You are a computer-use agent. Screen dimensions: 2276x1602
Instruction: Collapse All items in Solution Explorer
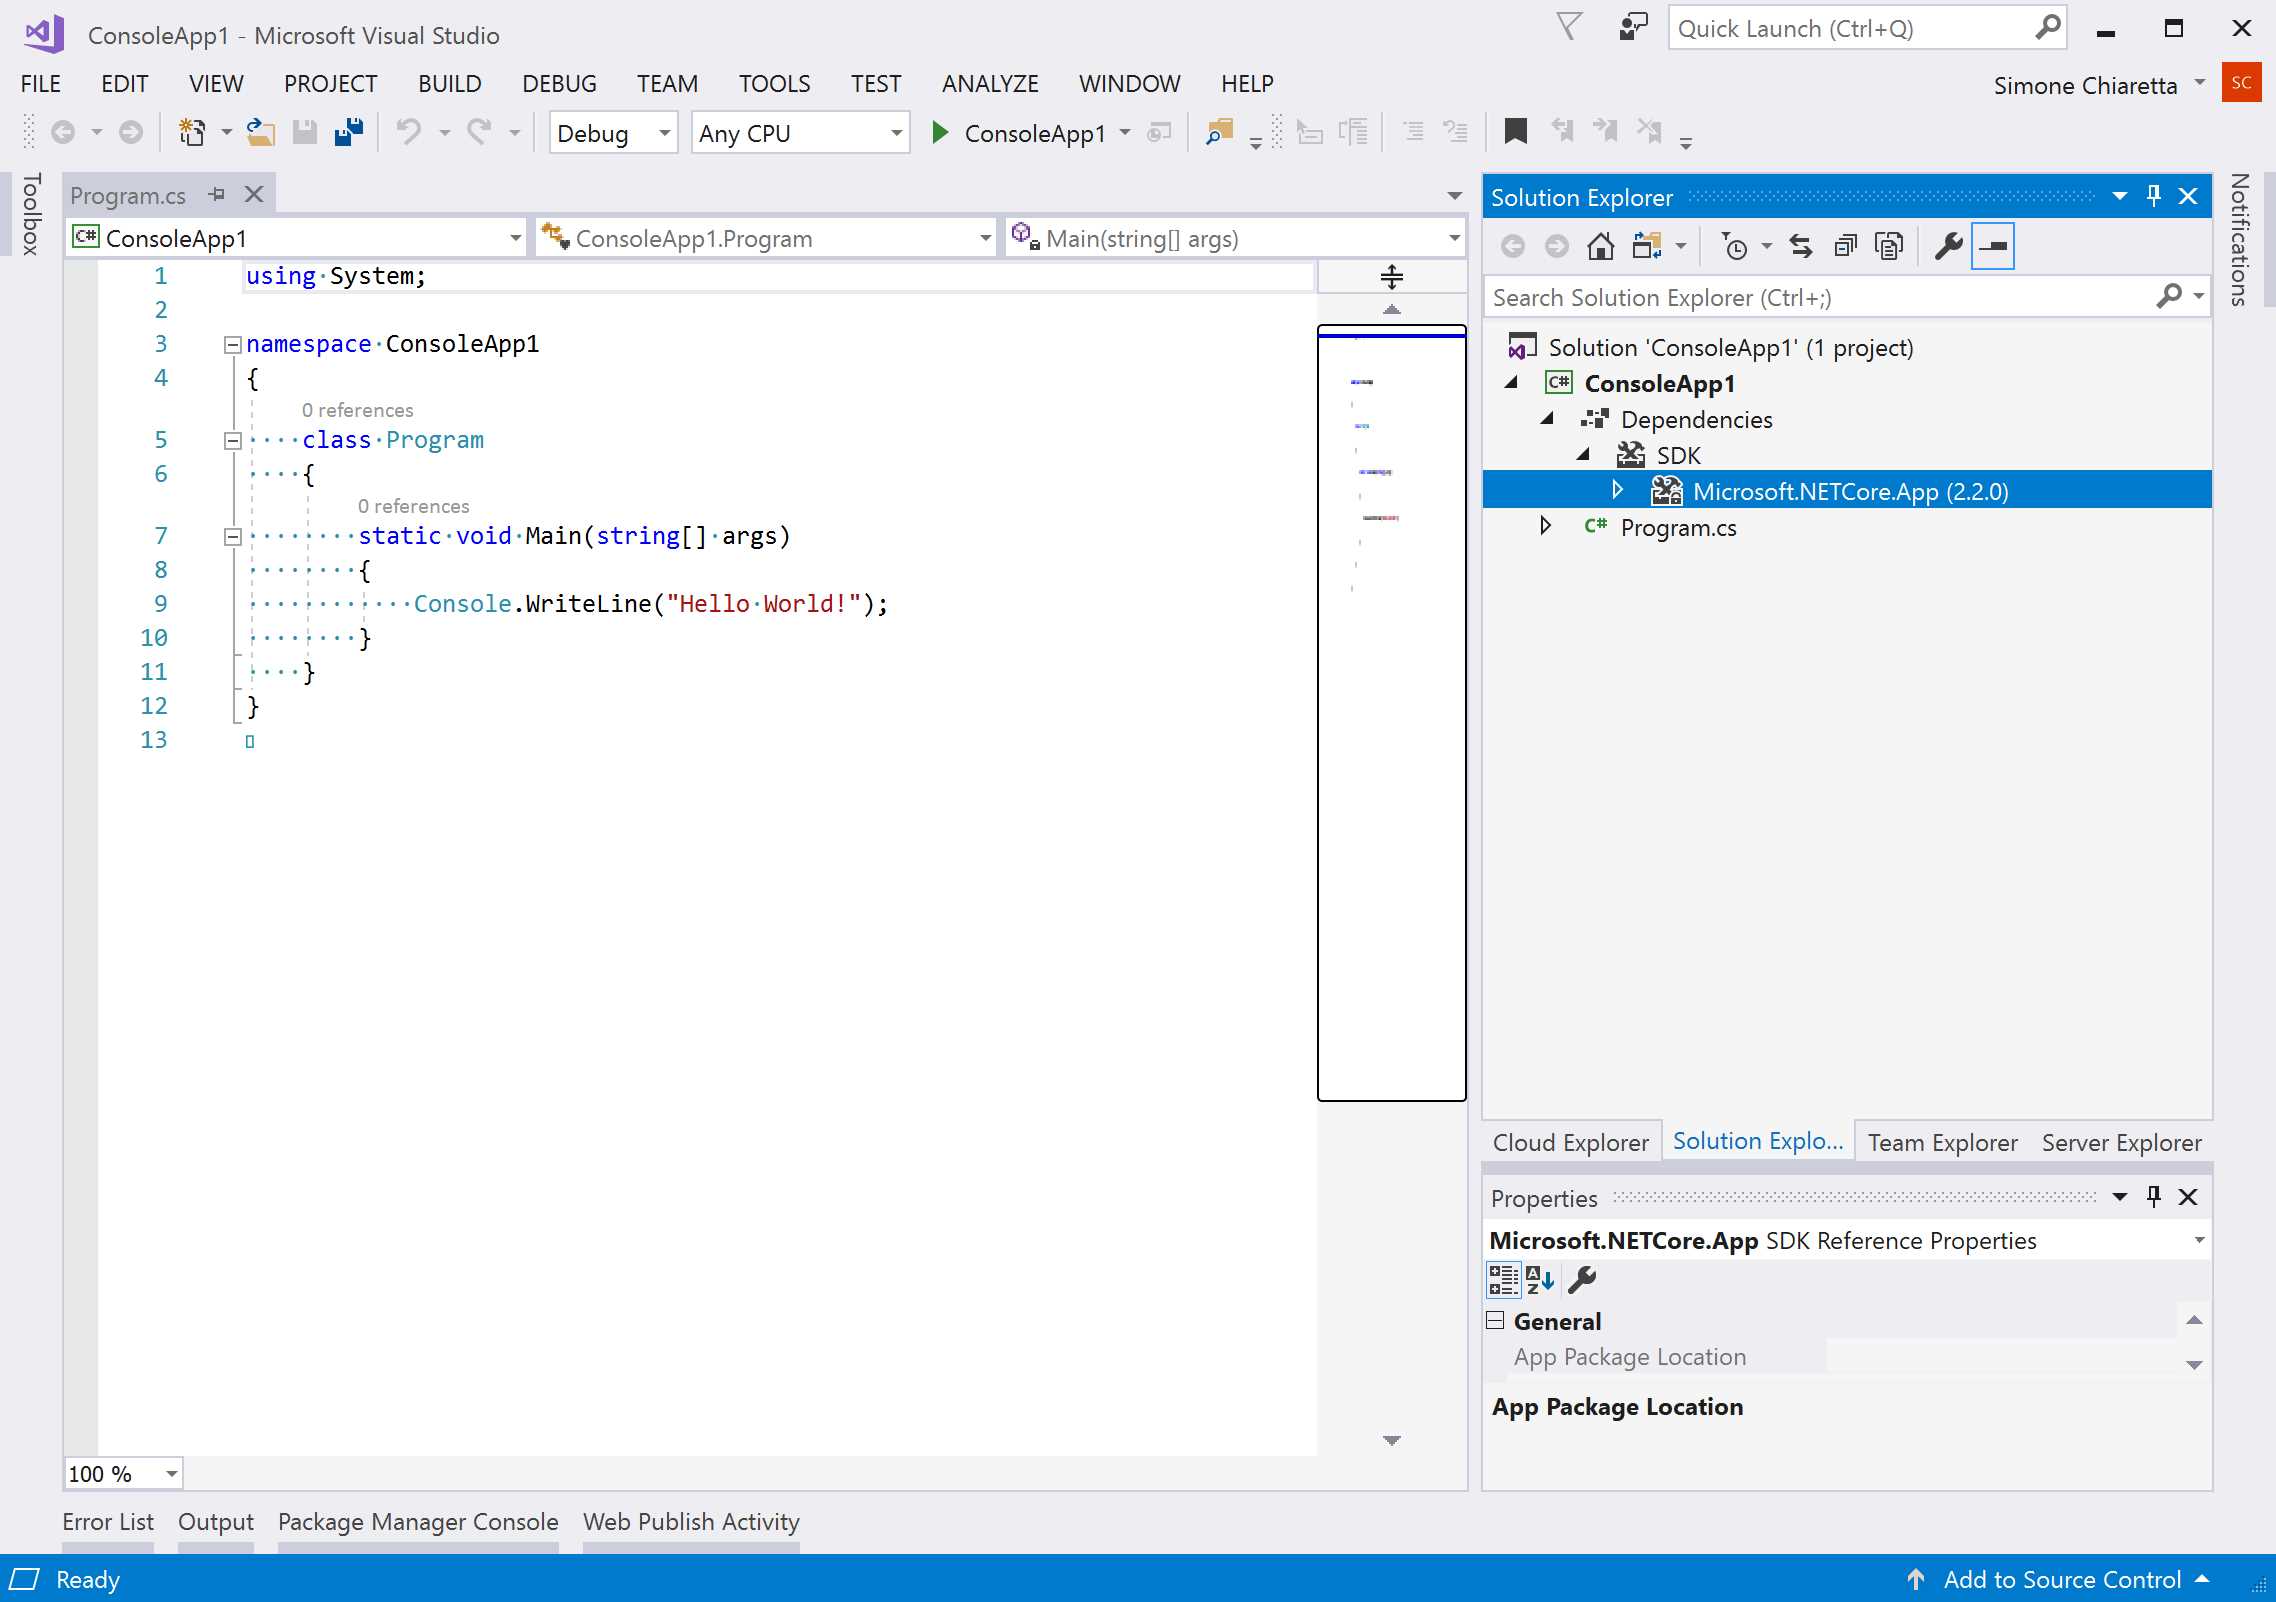tap(1843, 245)
